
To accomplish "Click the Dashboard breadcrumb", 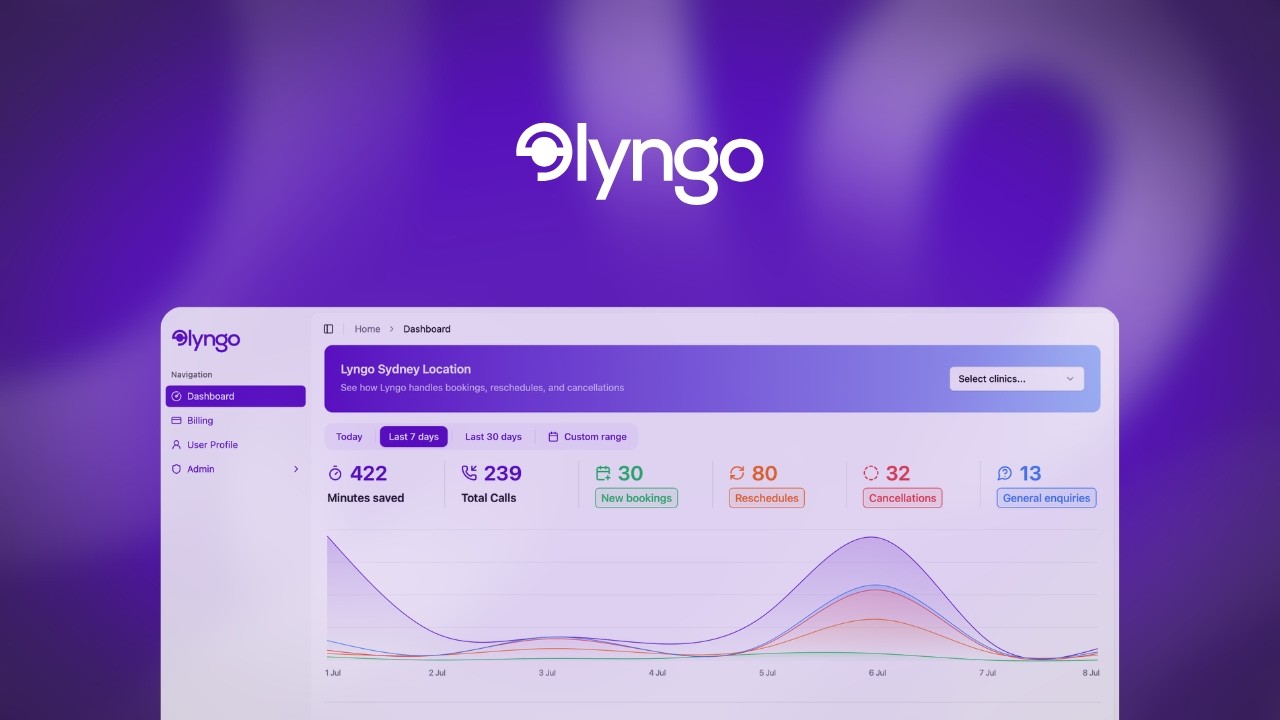I will 427,329.
